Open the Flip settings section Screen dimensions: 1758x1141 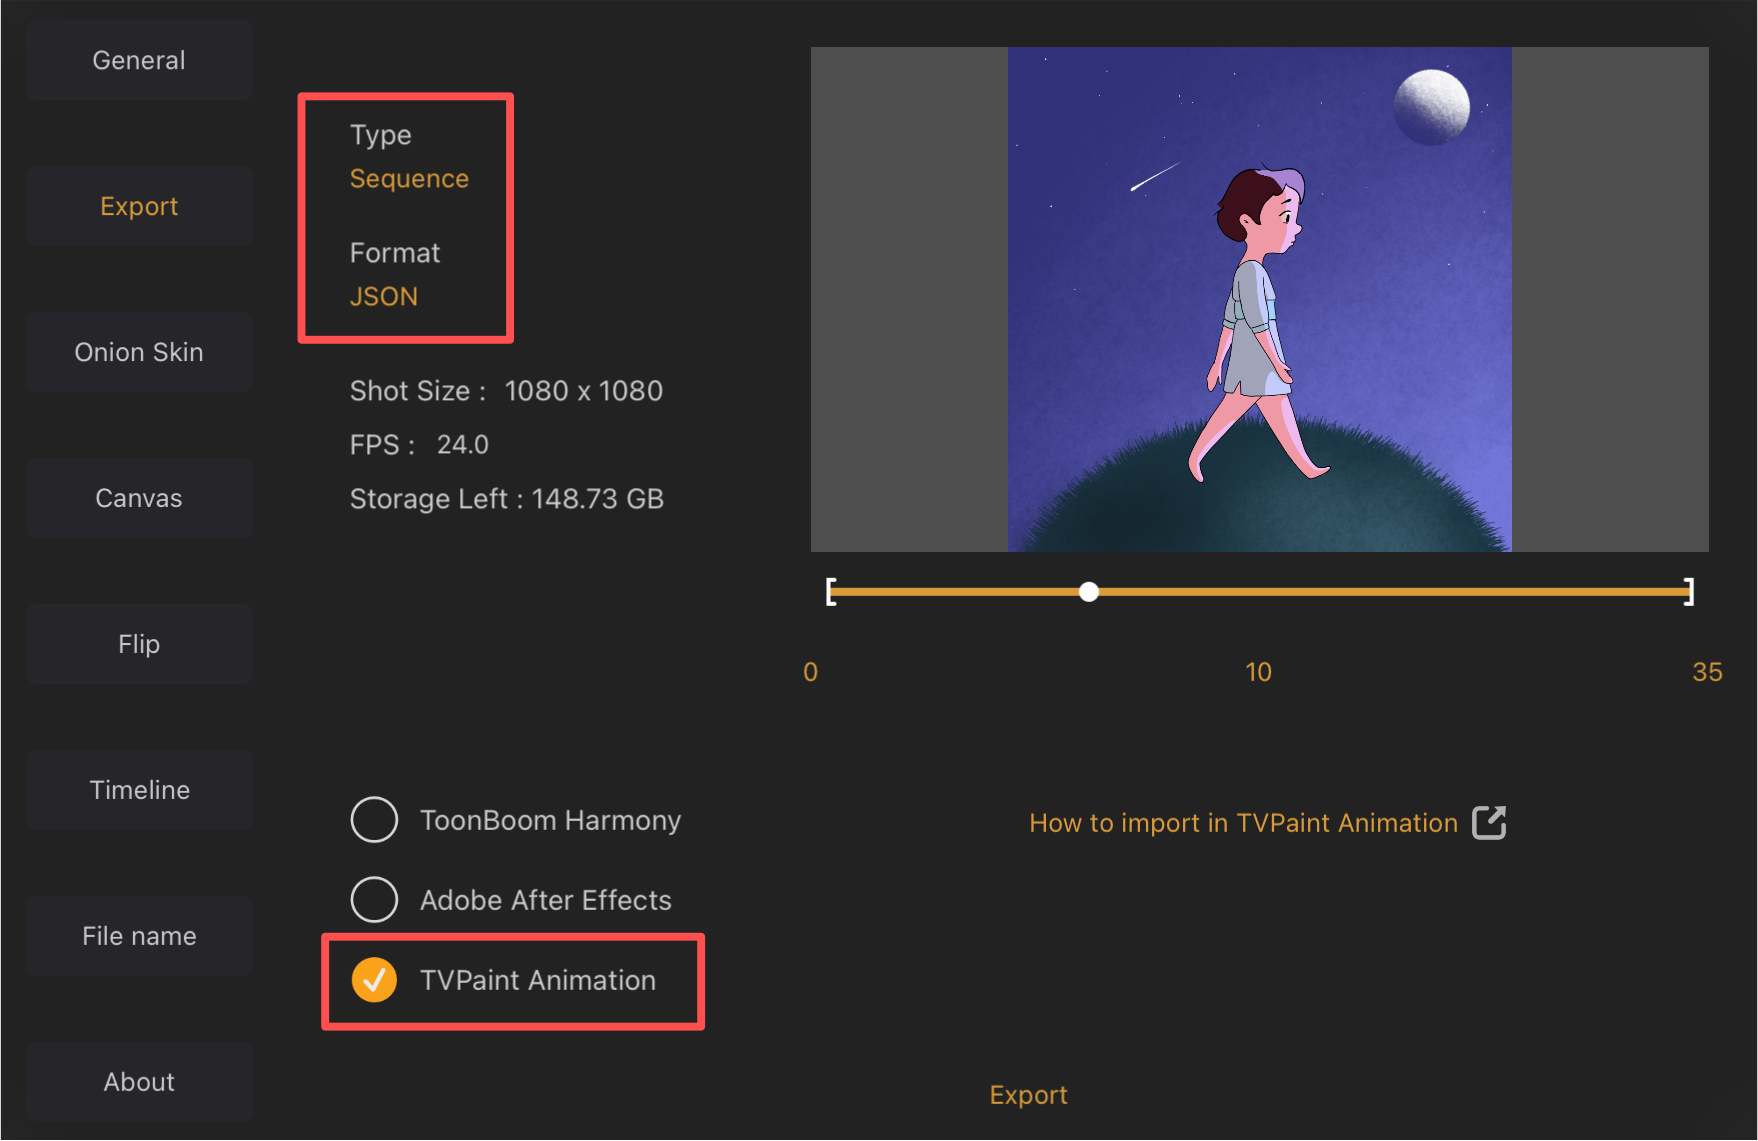click(138, 643)
